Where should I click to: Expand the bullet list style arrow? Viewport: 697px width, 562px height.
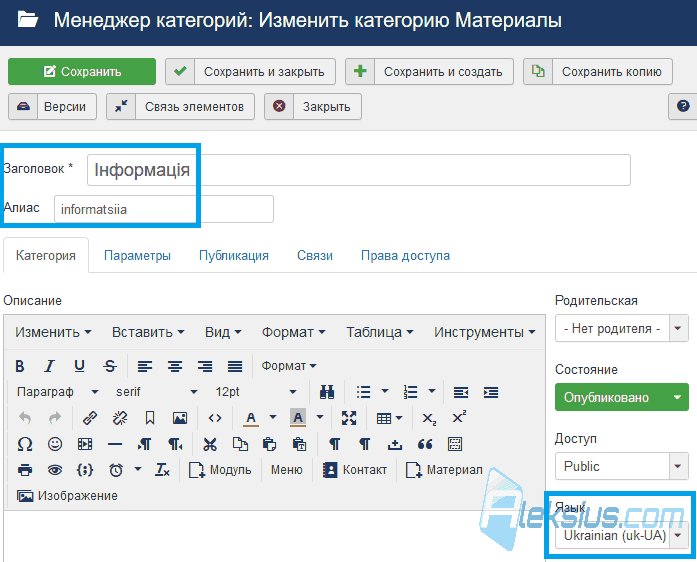pyautogui.click(x=385, y=391)
